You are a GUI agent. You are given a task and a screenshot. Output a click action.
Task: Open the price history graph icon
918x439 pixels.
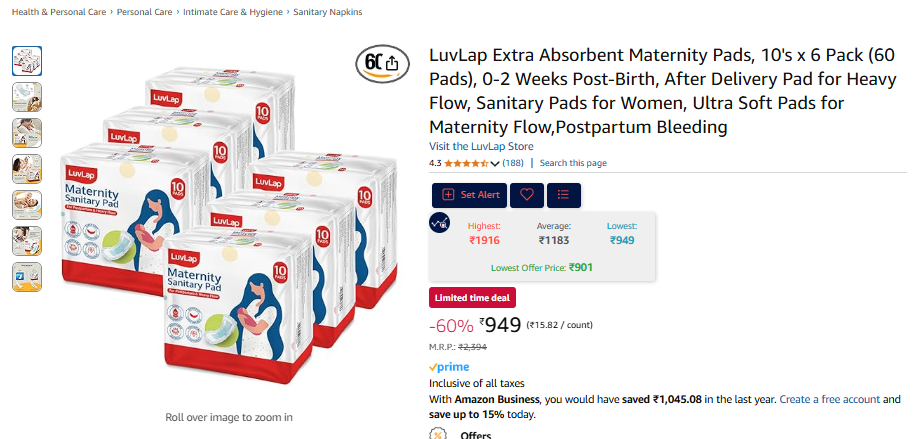439,222
